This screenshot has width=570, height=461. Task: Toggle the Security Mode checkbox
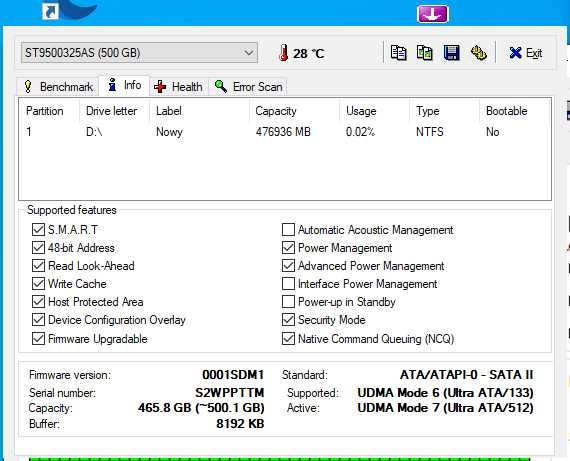(288, 320)
